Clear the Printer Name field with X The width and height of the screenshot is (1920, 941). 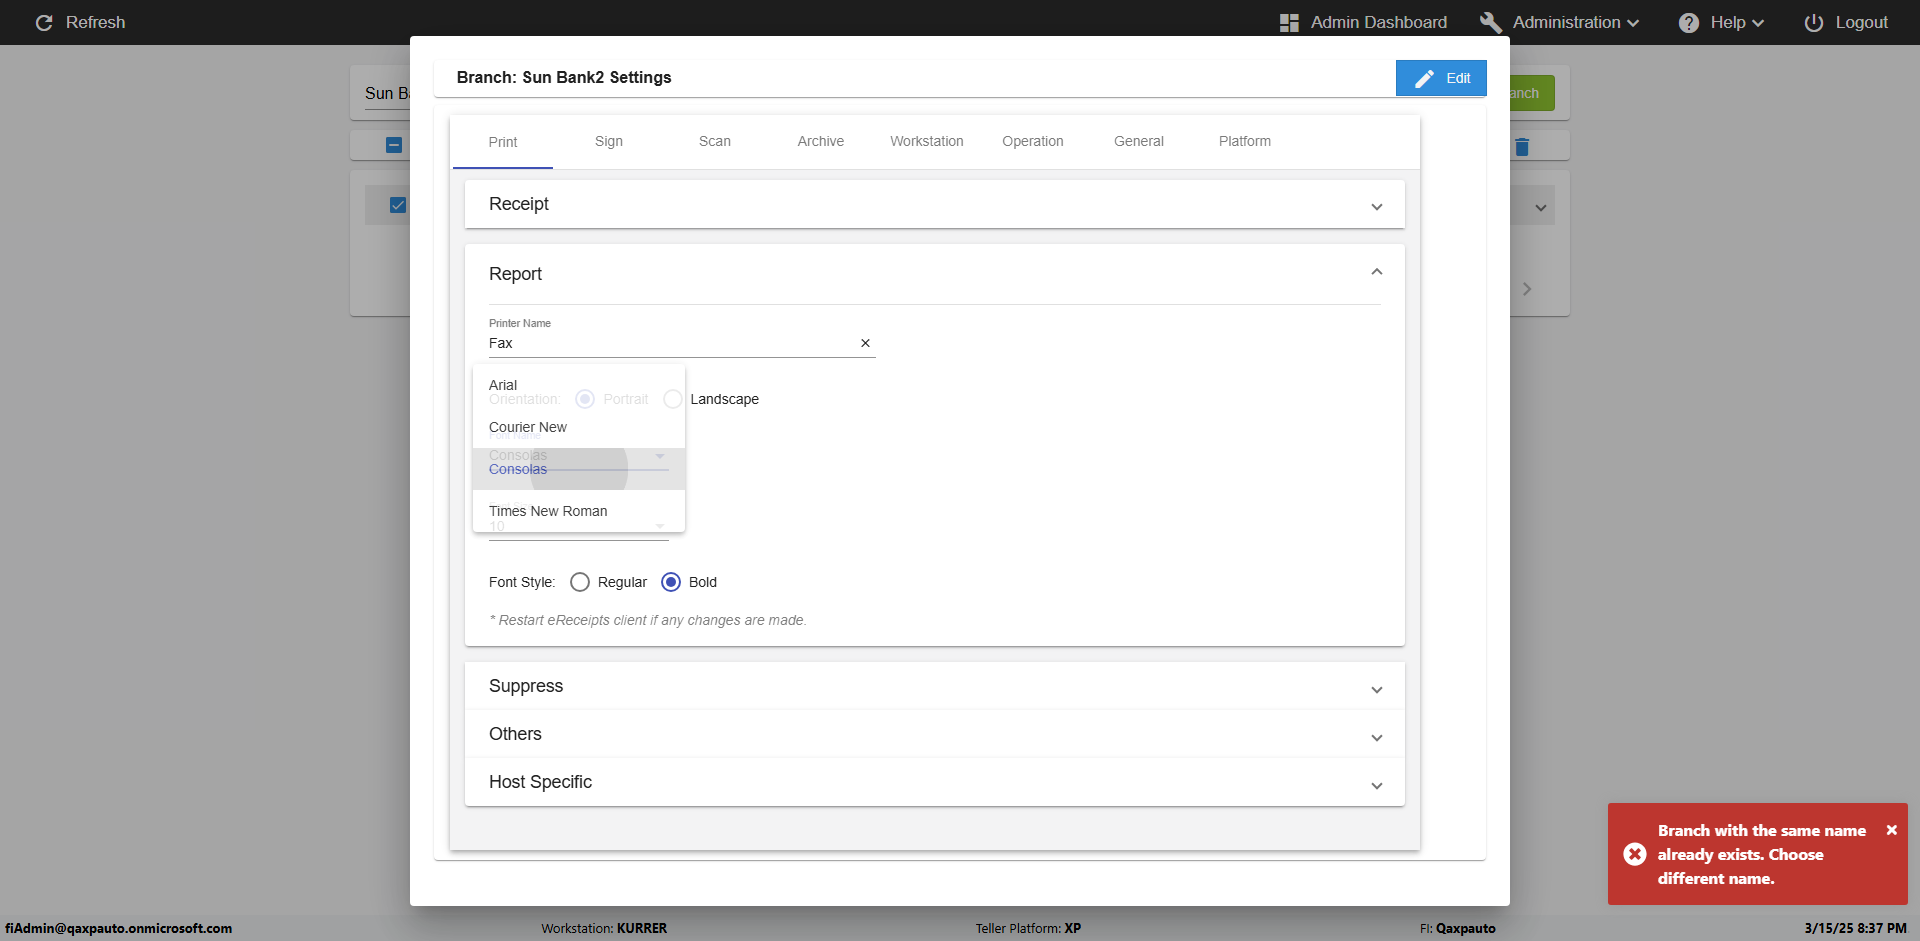click(865, 343)
